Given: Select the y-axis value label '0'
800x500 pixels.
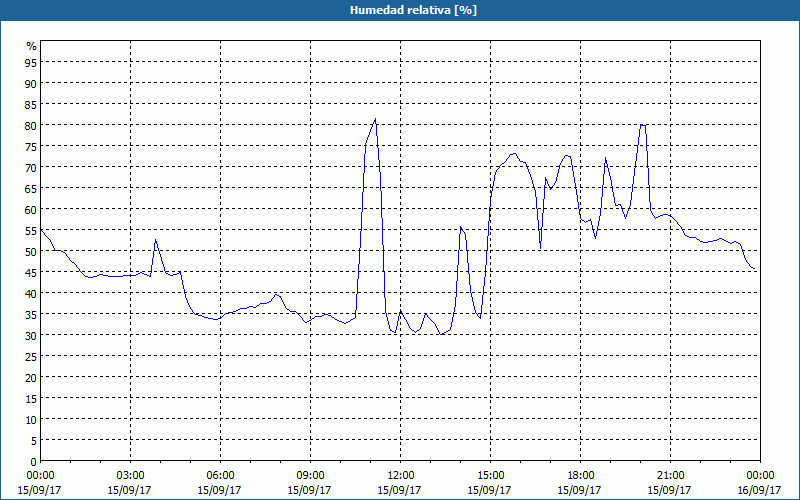Looking at the screenshot, I should click(34, 462).
